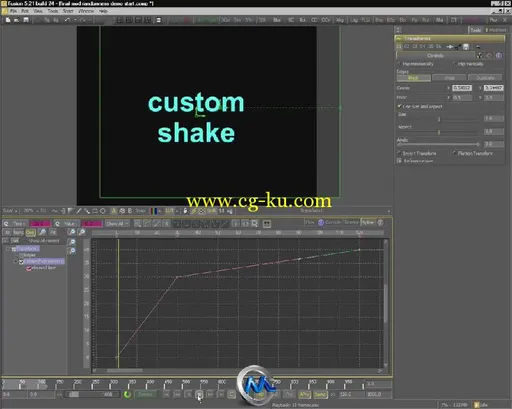Click the disk icon in Transform1 header
The width and height of the screenshot is (512, 409).
466,47
